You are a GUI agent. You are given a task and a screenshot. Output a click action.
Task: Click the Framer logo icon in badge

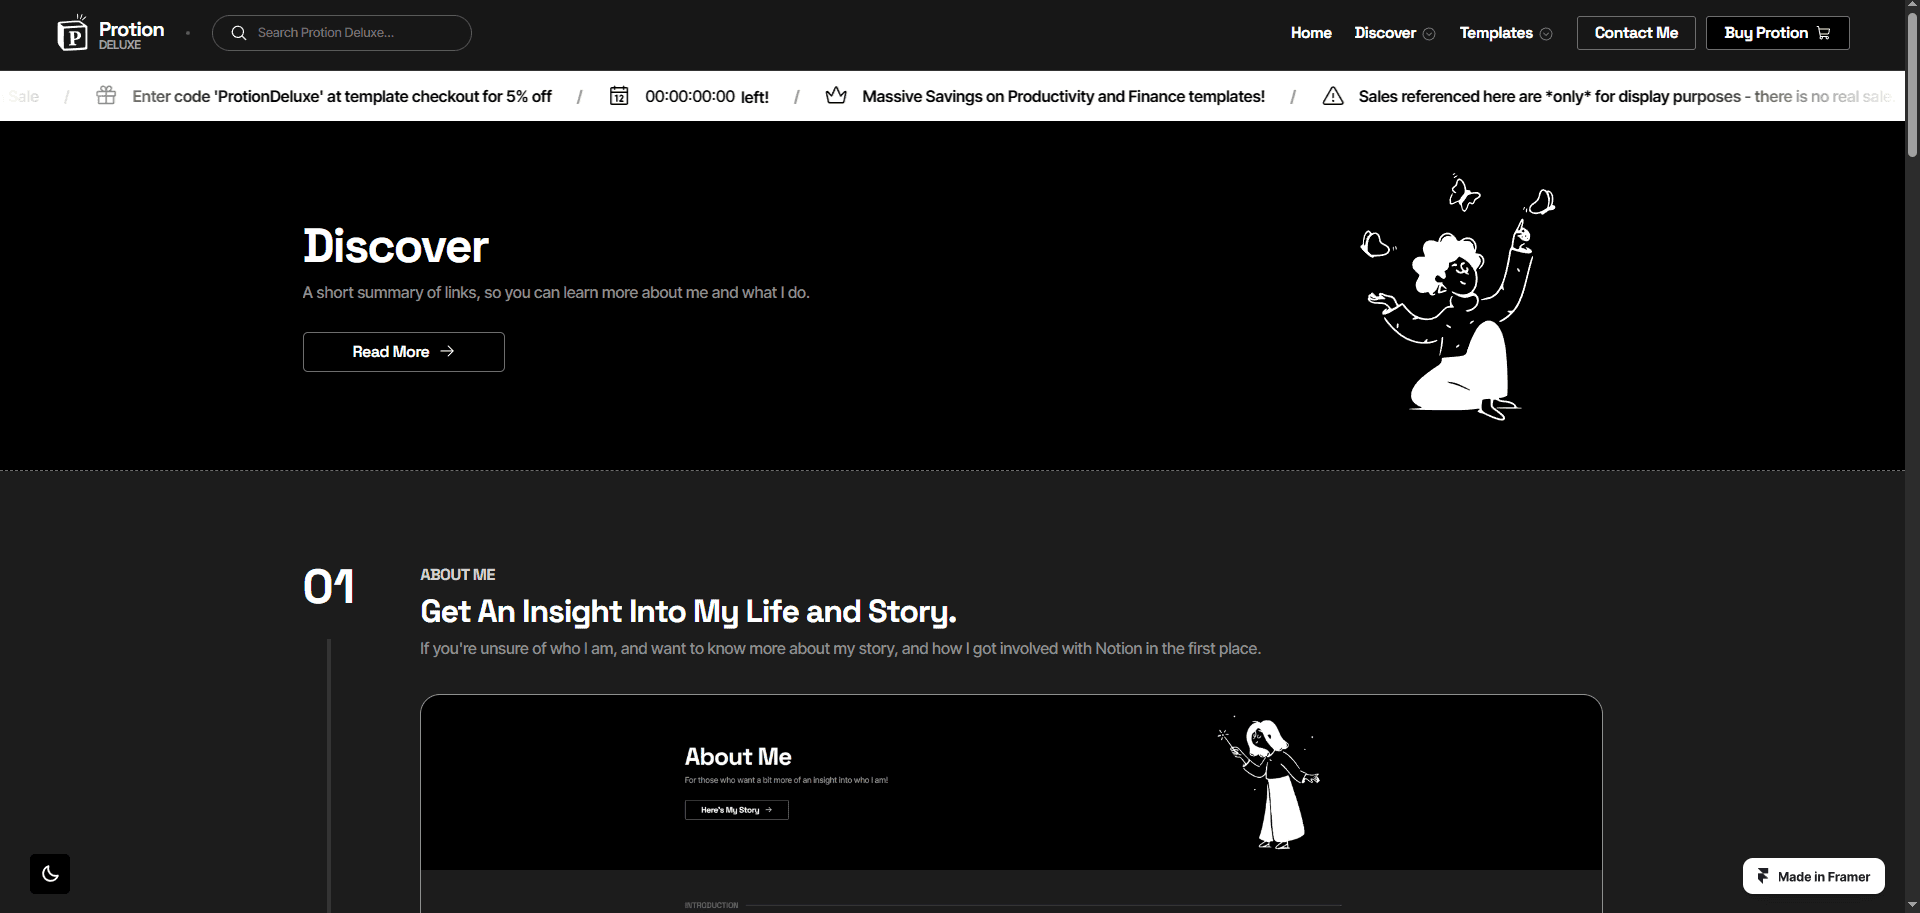(x=1763, y=876)
